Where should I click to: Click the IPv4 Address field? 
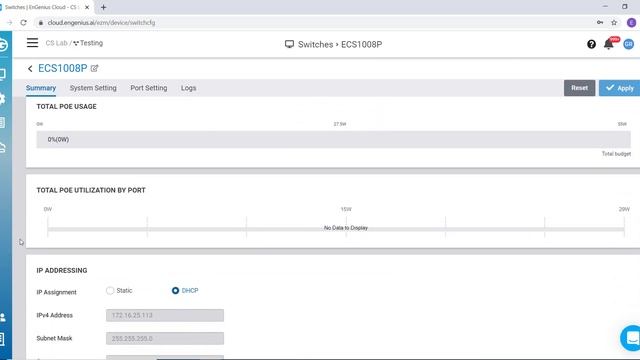coord(165,315)
